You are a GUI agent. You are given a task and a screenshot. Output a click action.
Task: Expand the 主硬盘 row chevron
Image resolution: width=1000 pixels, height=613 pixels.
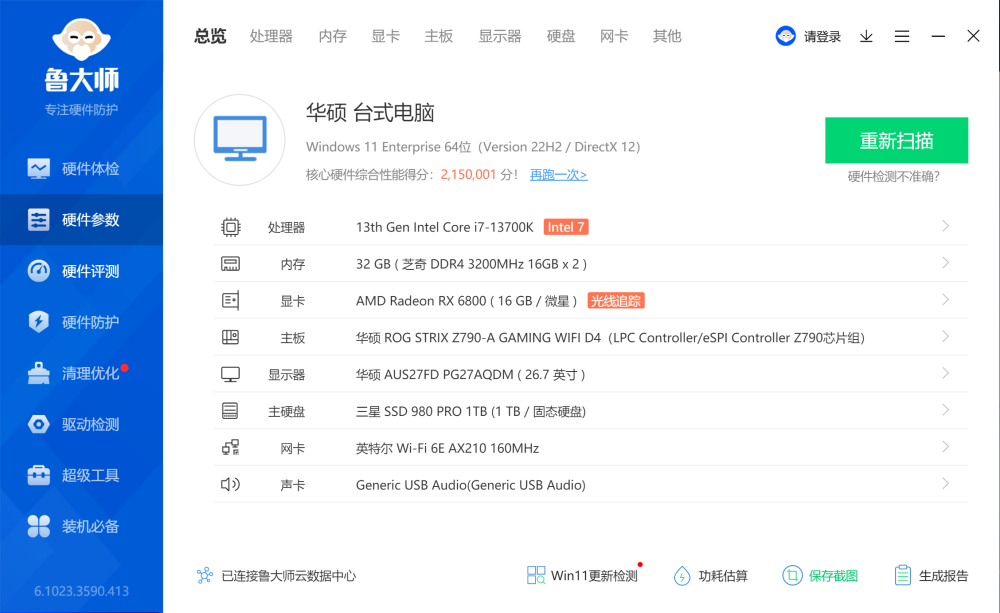coord(946,410)
